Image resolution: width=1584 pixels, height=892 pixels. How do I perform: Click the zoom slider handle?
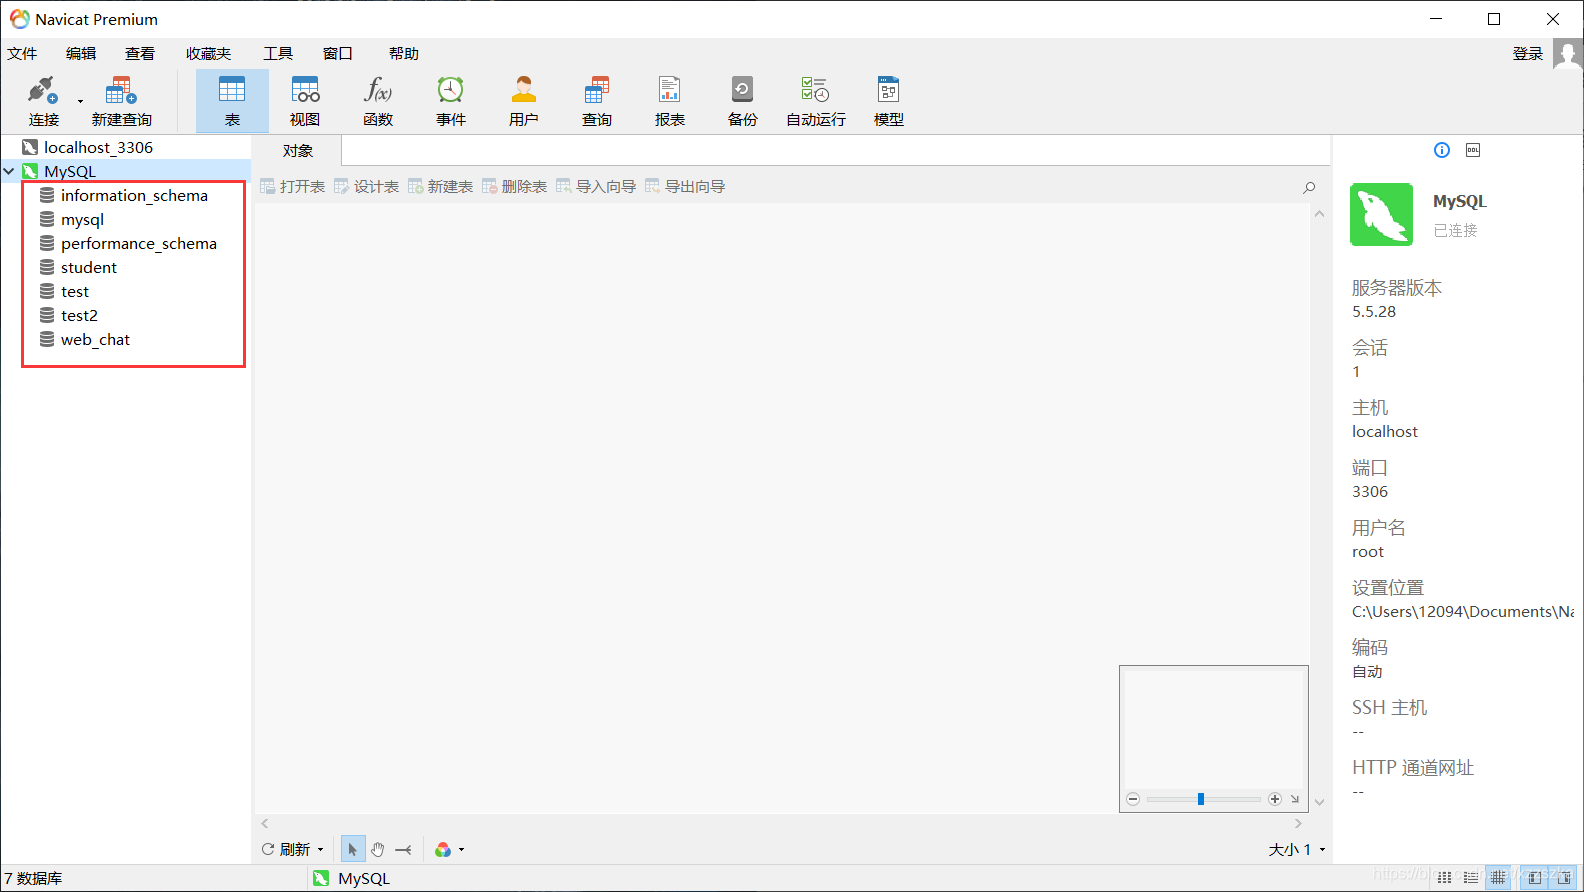click(x=1201, y=799)
